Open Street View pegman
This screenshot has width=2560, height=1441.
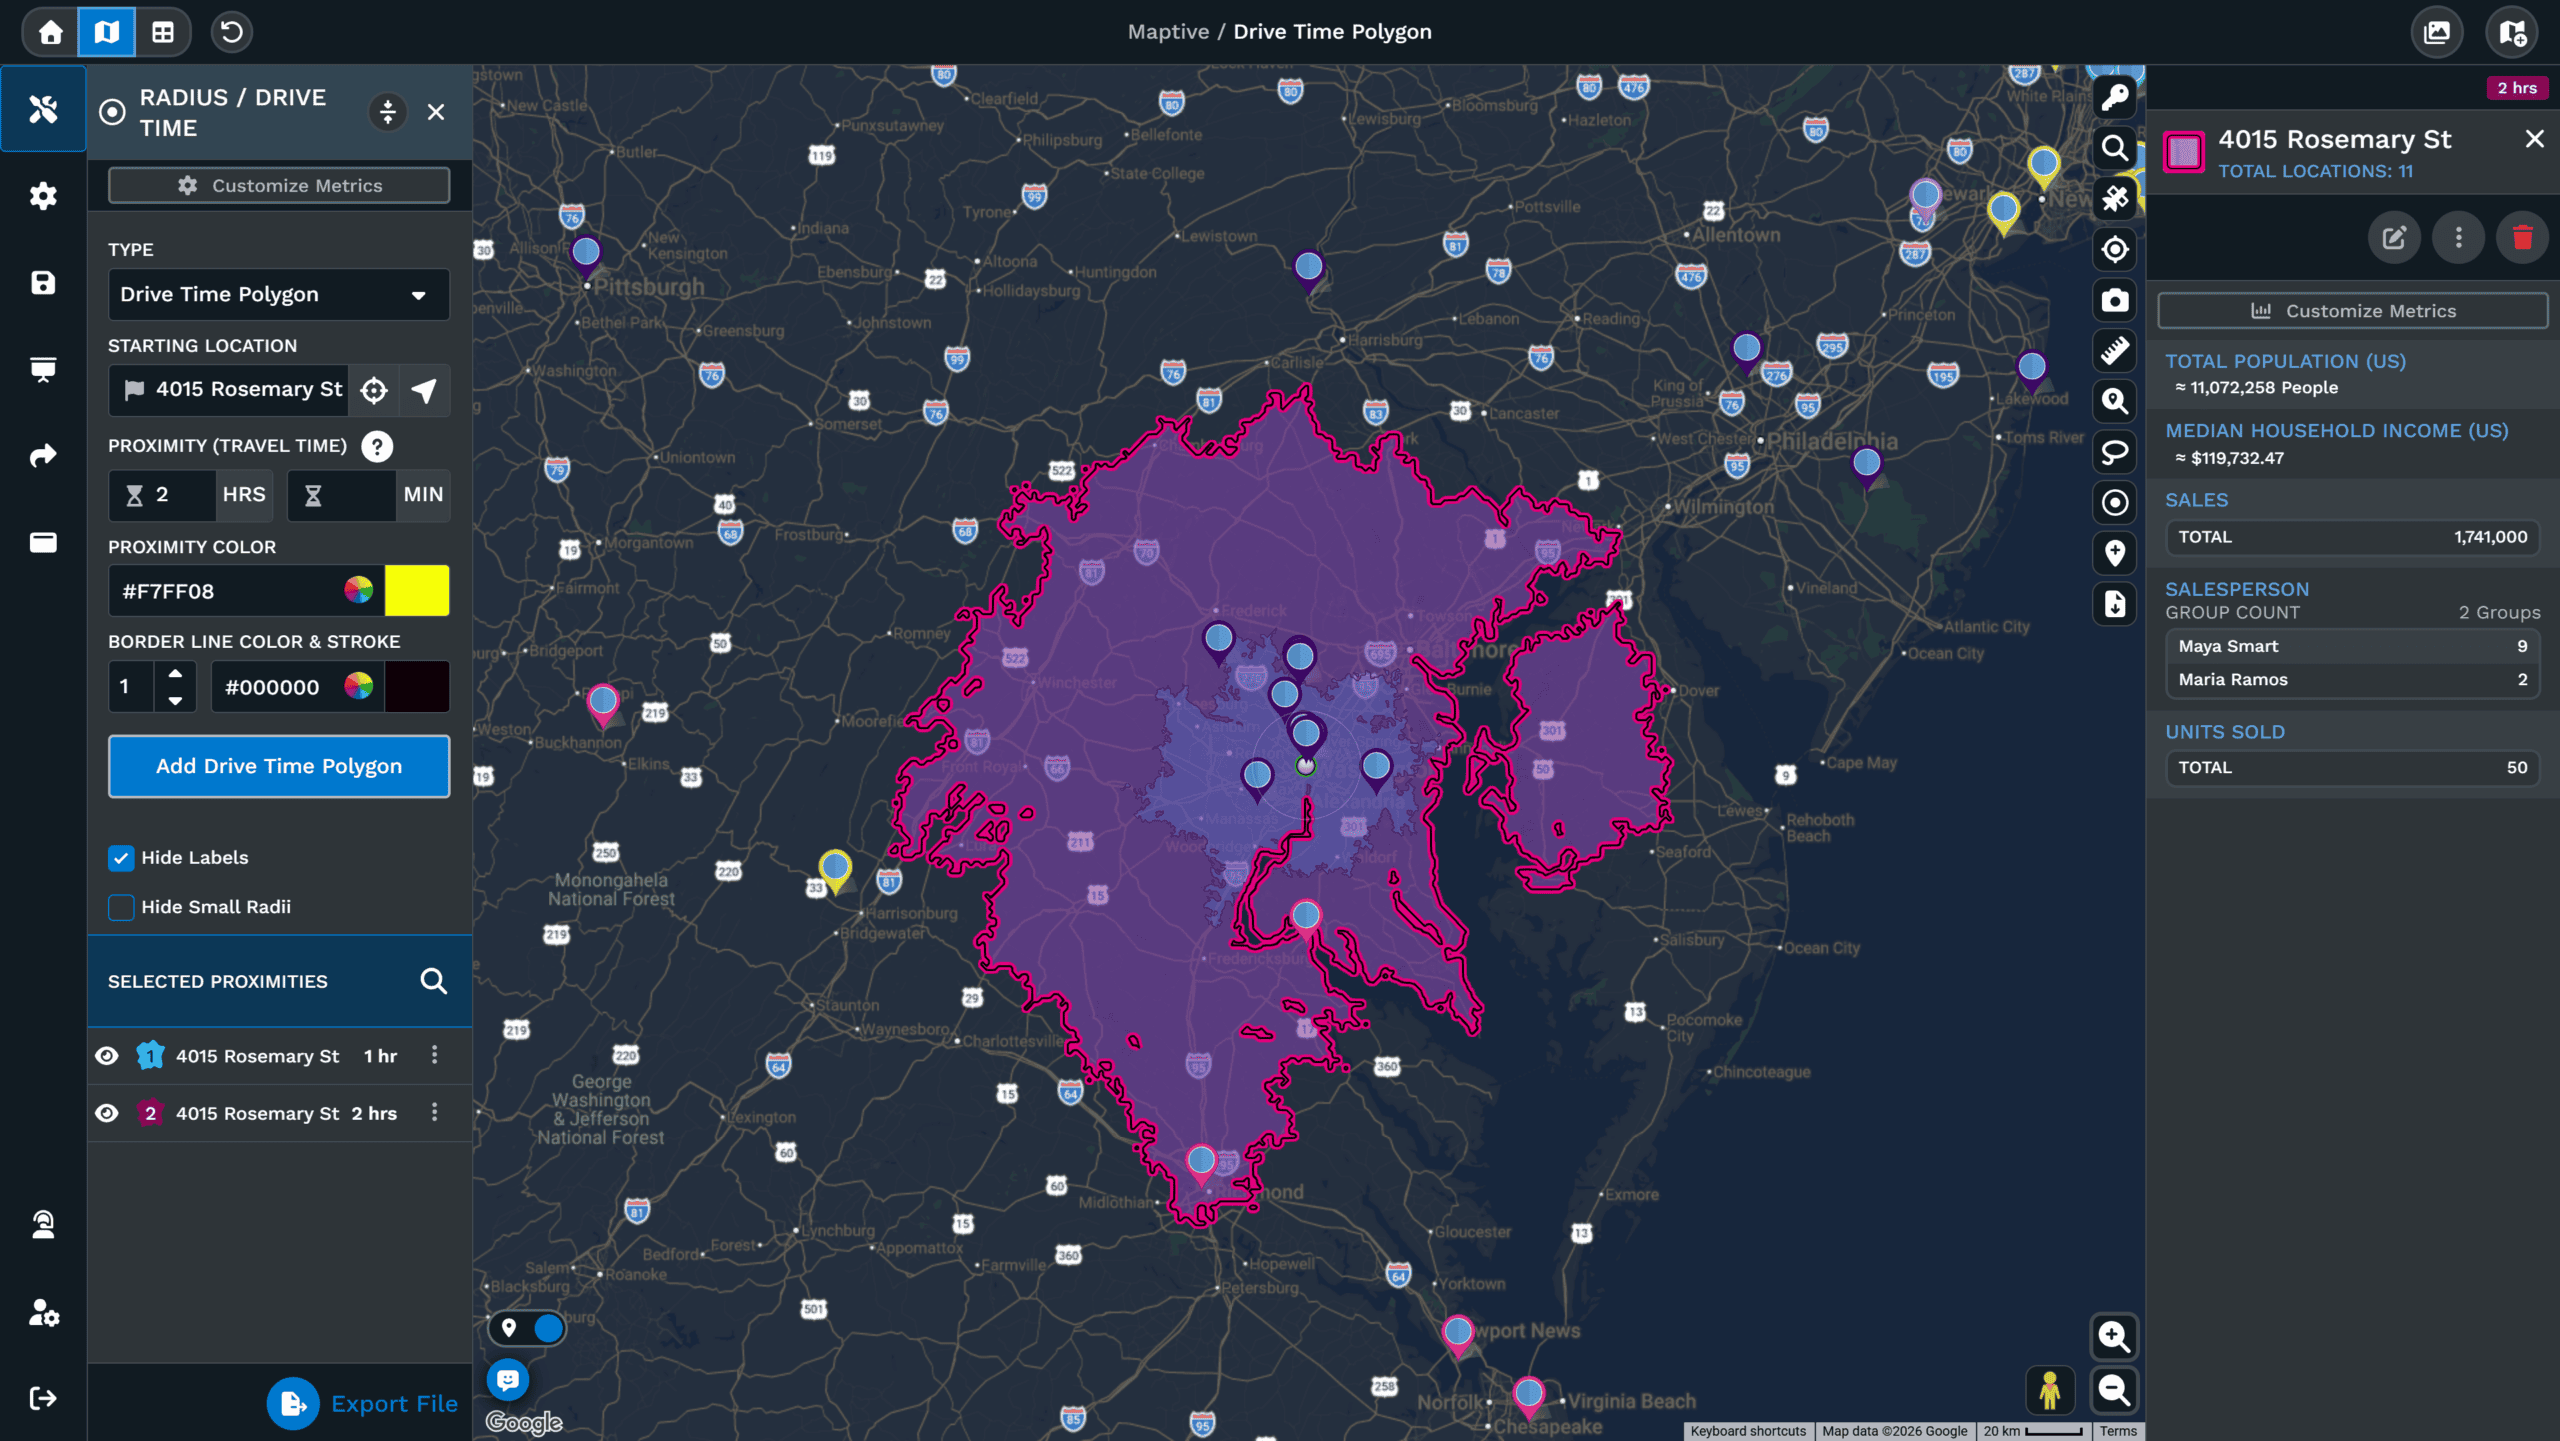tap(2050, 1390)
